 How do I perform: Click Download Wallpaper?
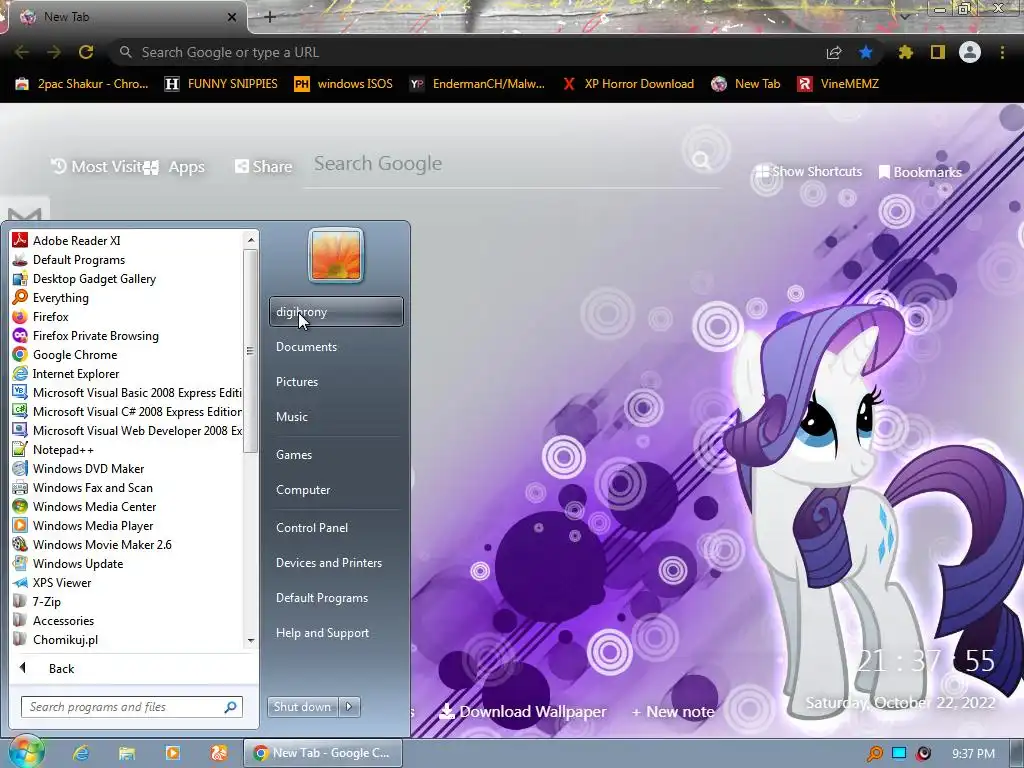(x=523, y=711)
